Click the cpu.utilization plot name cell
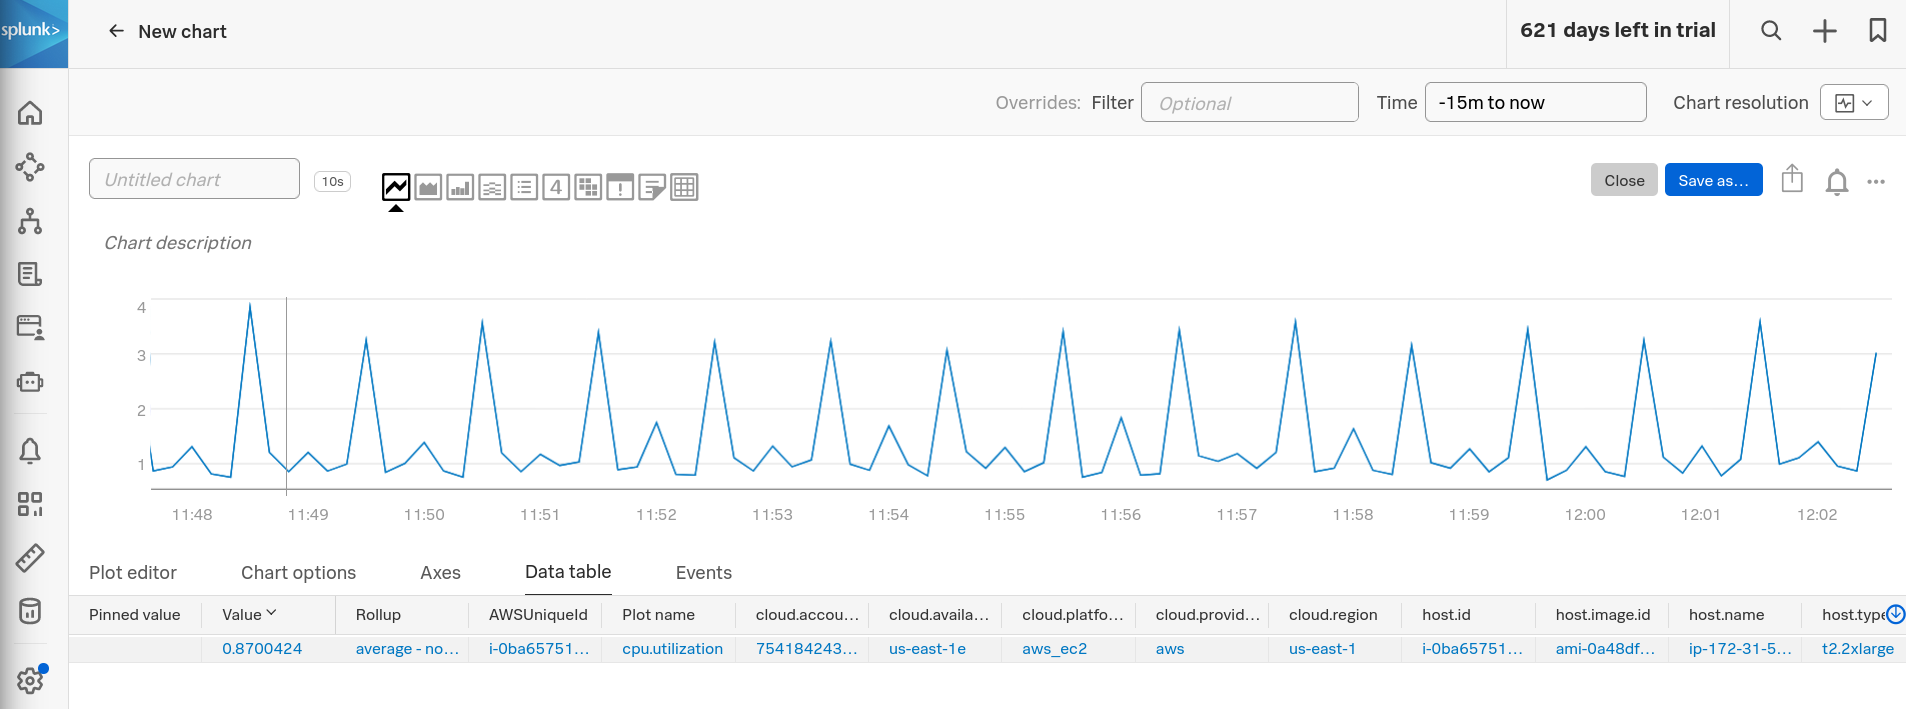Viewport: 1906px width, 709px height. coord(672,648)
